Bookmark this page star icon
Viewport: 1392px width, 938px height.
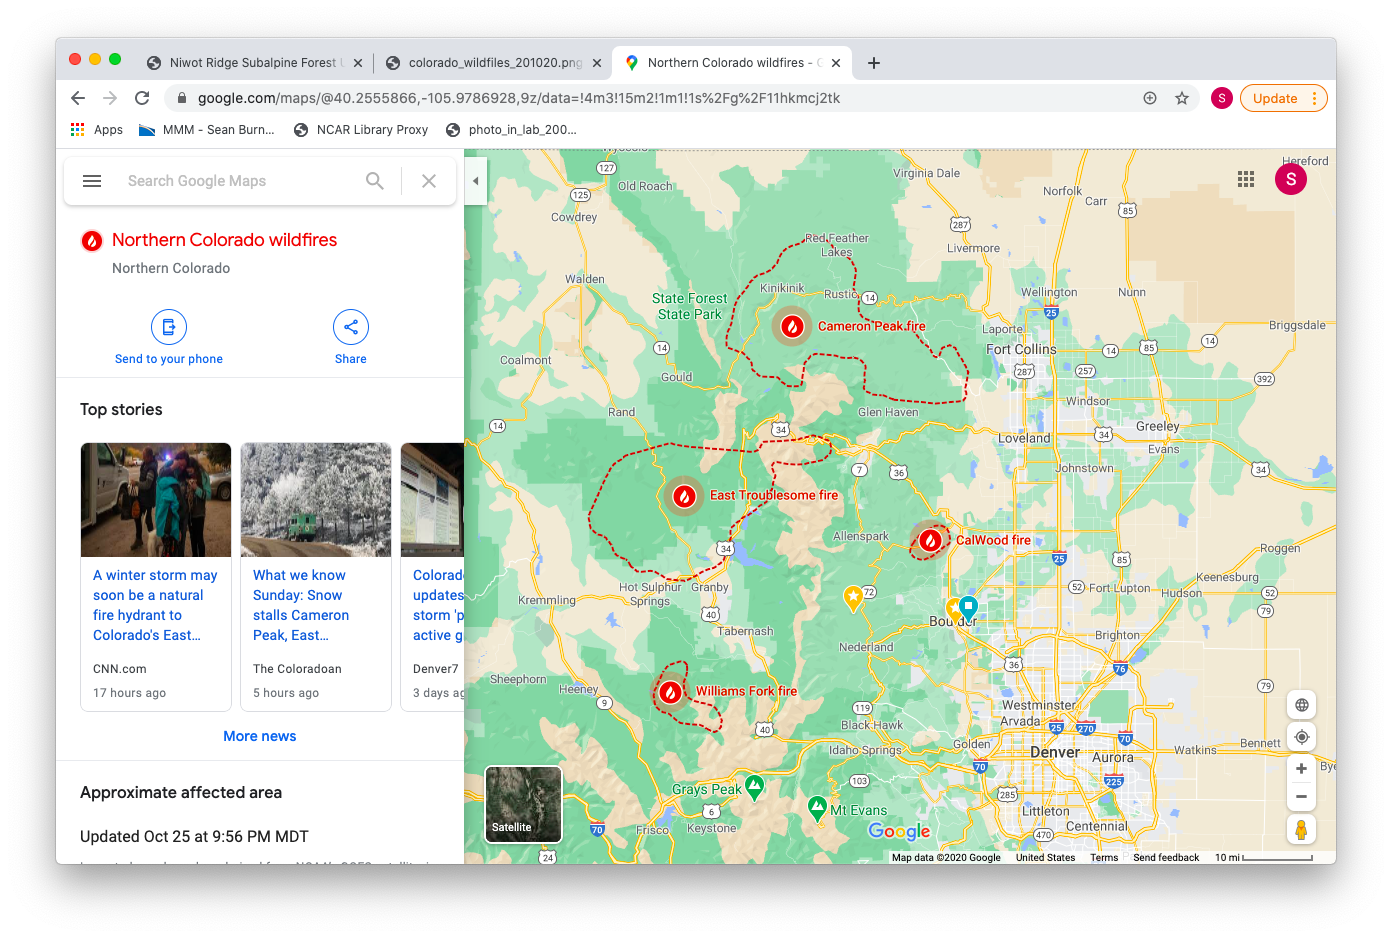1182,98
